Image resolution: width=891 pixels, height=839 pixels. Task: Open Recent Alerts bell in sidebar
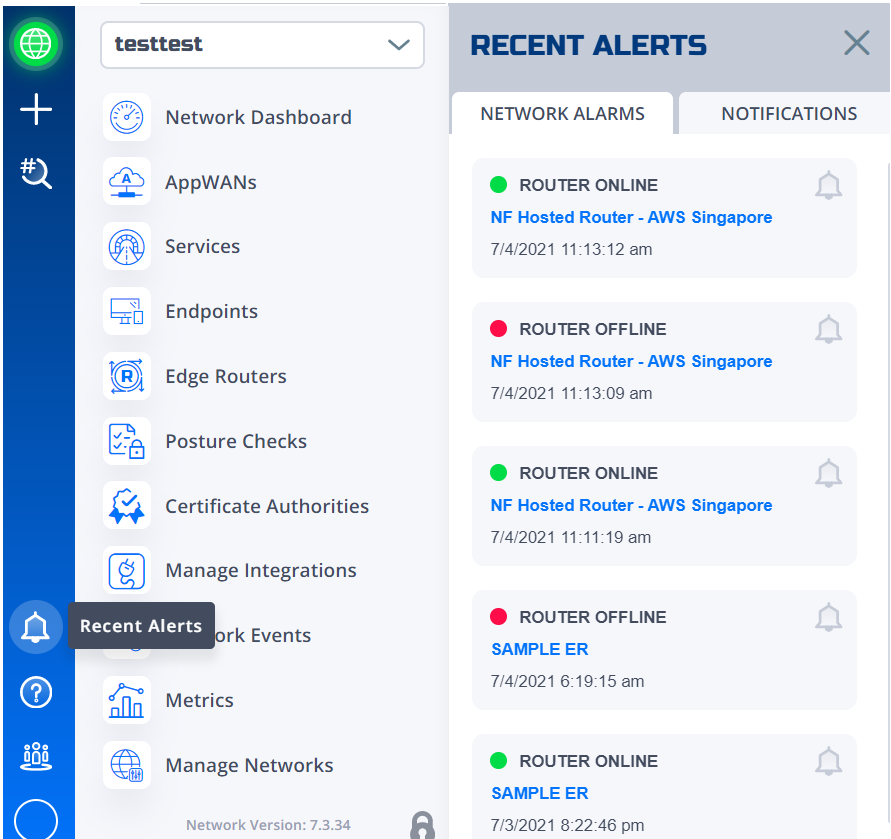(x=36, y=627)
